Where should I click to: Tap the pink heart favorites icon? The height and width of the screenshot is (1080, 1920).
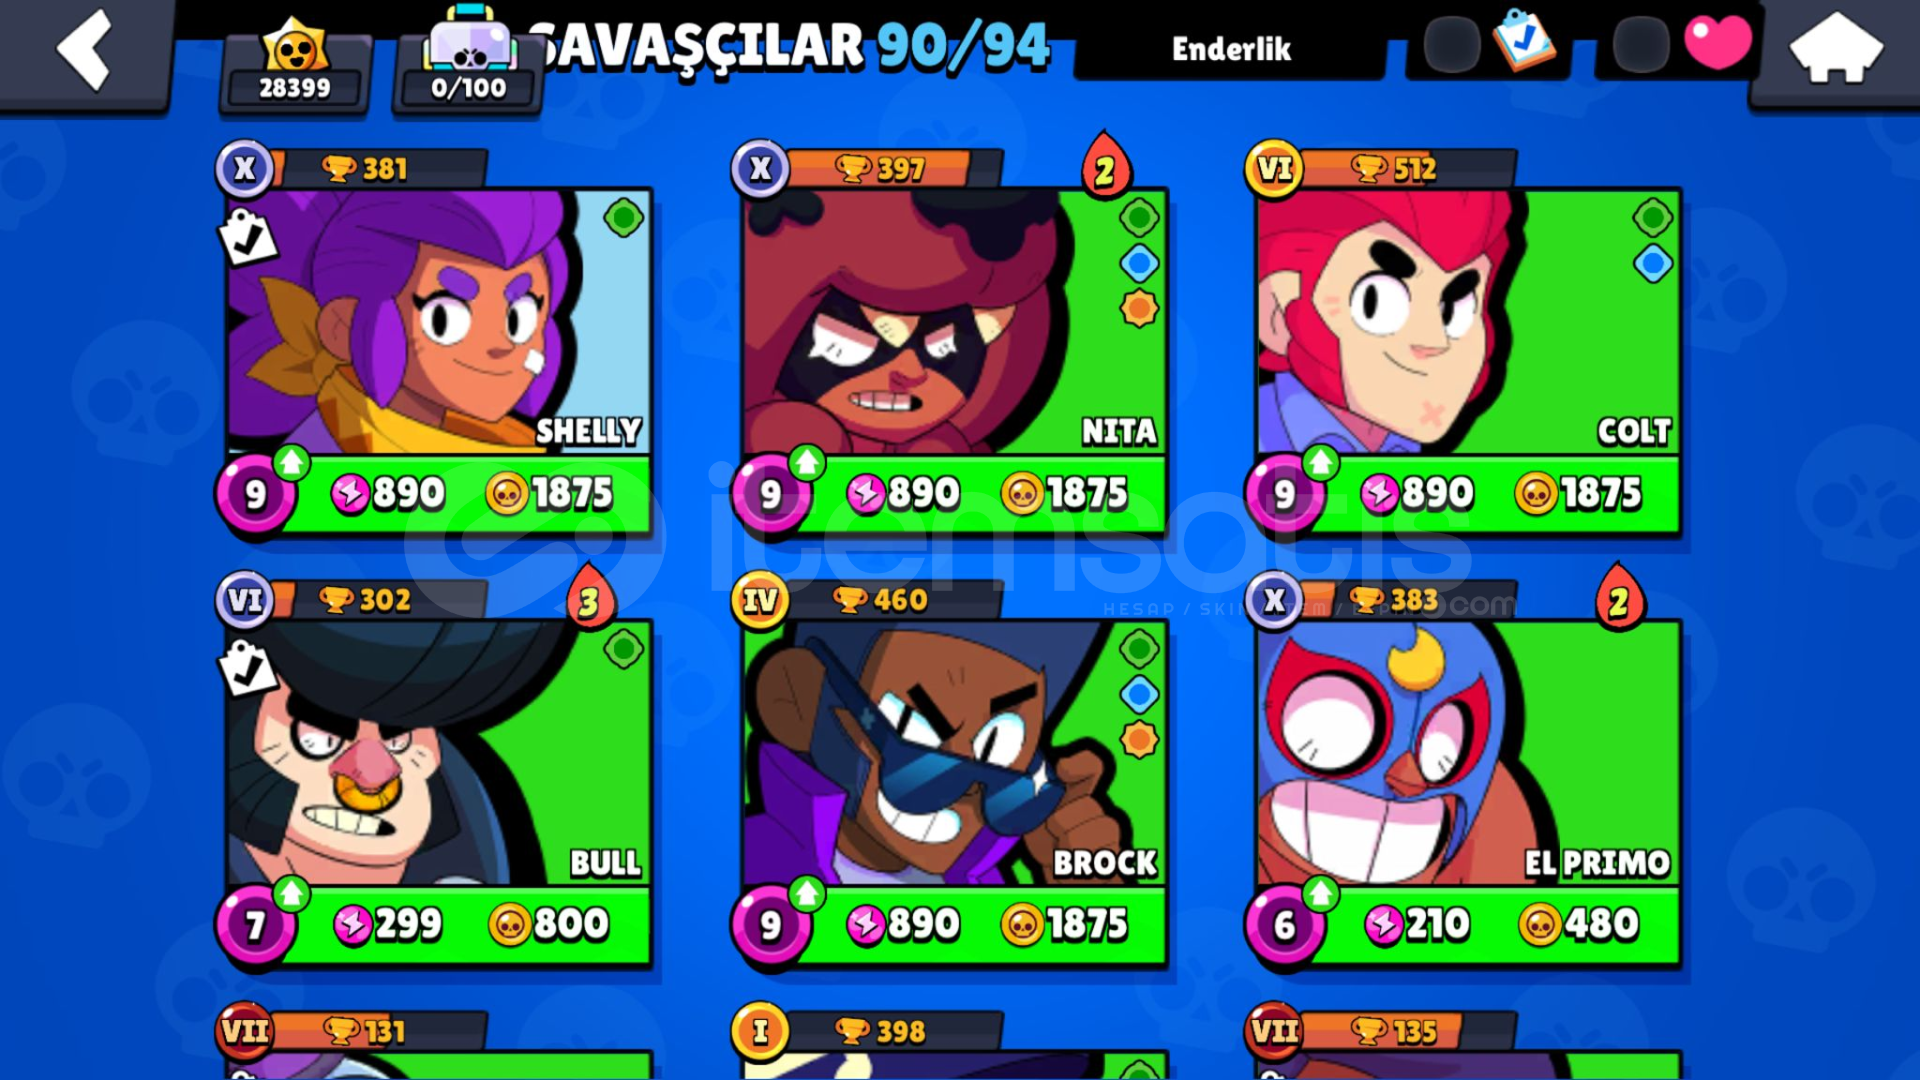[x=1717, y=43]
